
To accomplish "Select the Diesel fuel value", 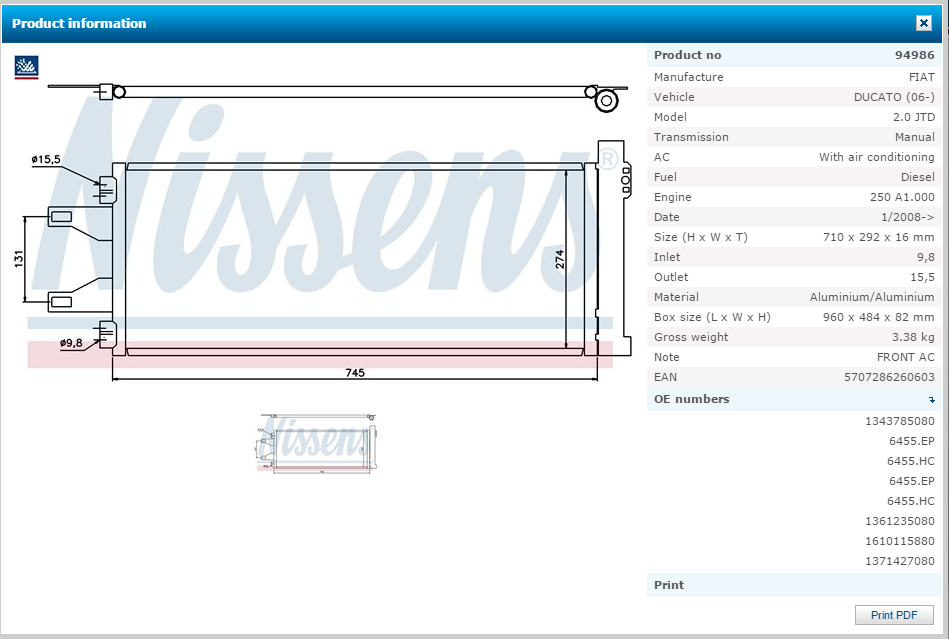I will 918,177.
